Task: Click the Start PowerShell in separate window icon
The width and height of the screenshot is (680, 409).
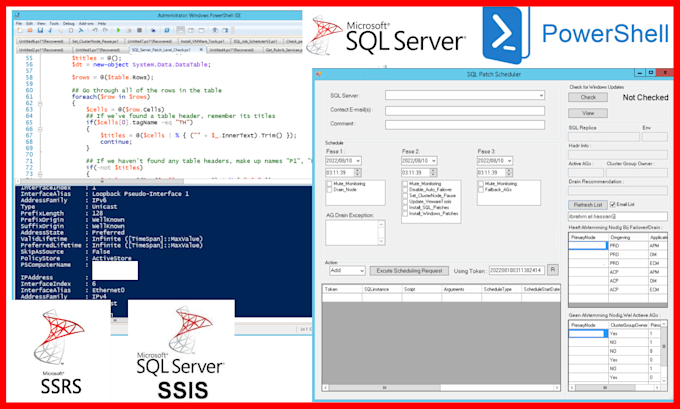Action: coord(167,30)
